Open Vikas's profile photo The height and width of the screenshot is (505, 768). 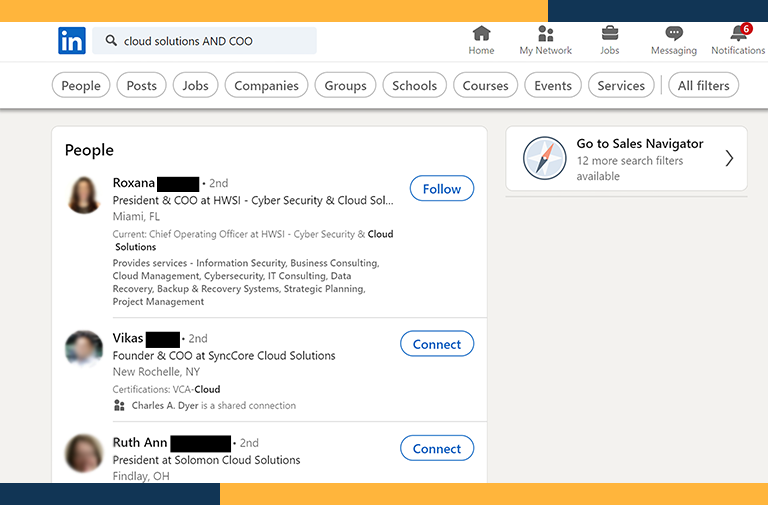point(84,349)
